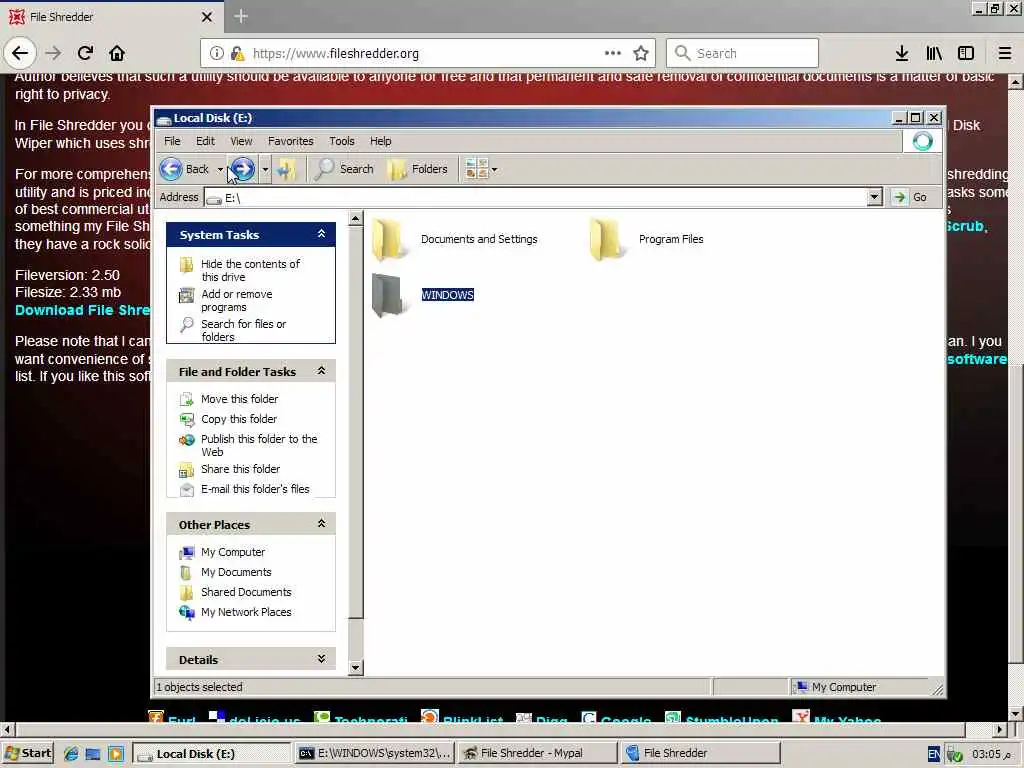The image size is (1024, 768).
Task: Switch to File Shredder - Mypal taskbar button
Action: pos(537,753)
